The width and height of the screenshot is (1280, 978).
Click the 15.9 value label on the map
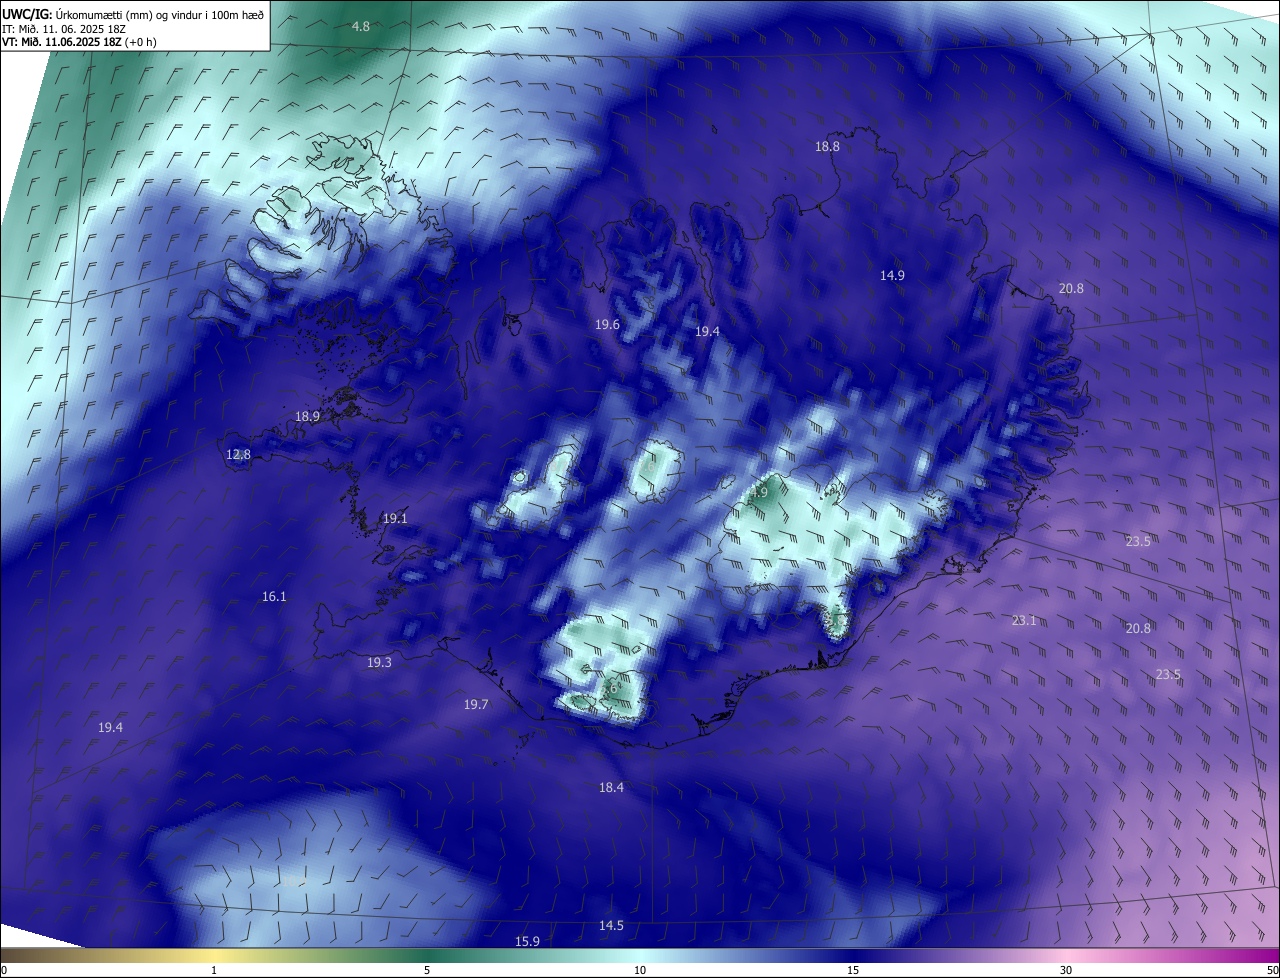(527, 942)
